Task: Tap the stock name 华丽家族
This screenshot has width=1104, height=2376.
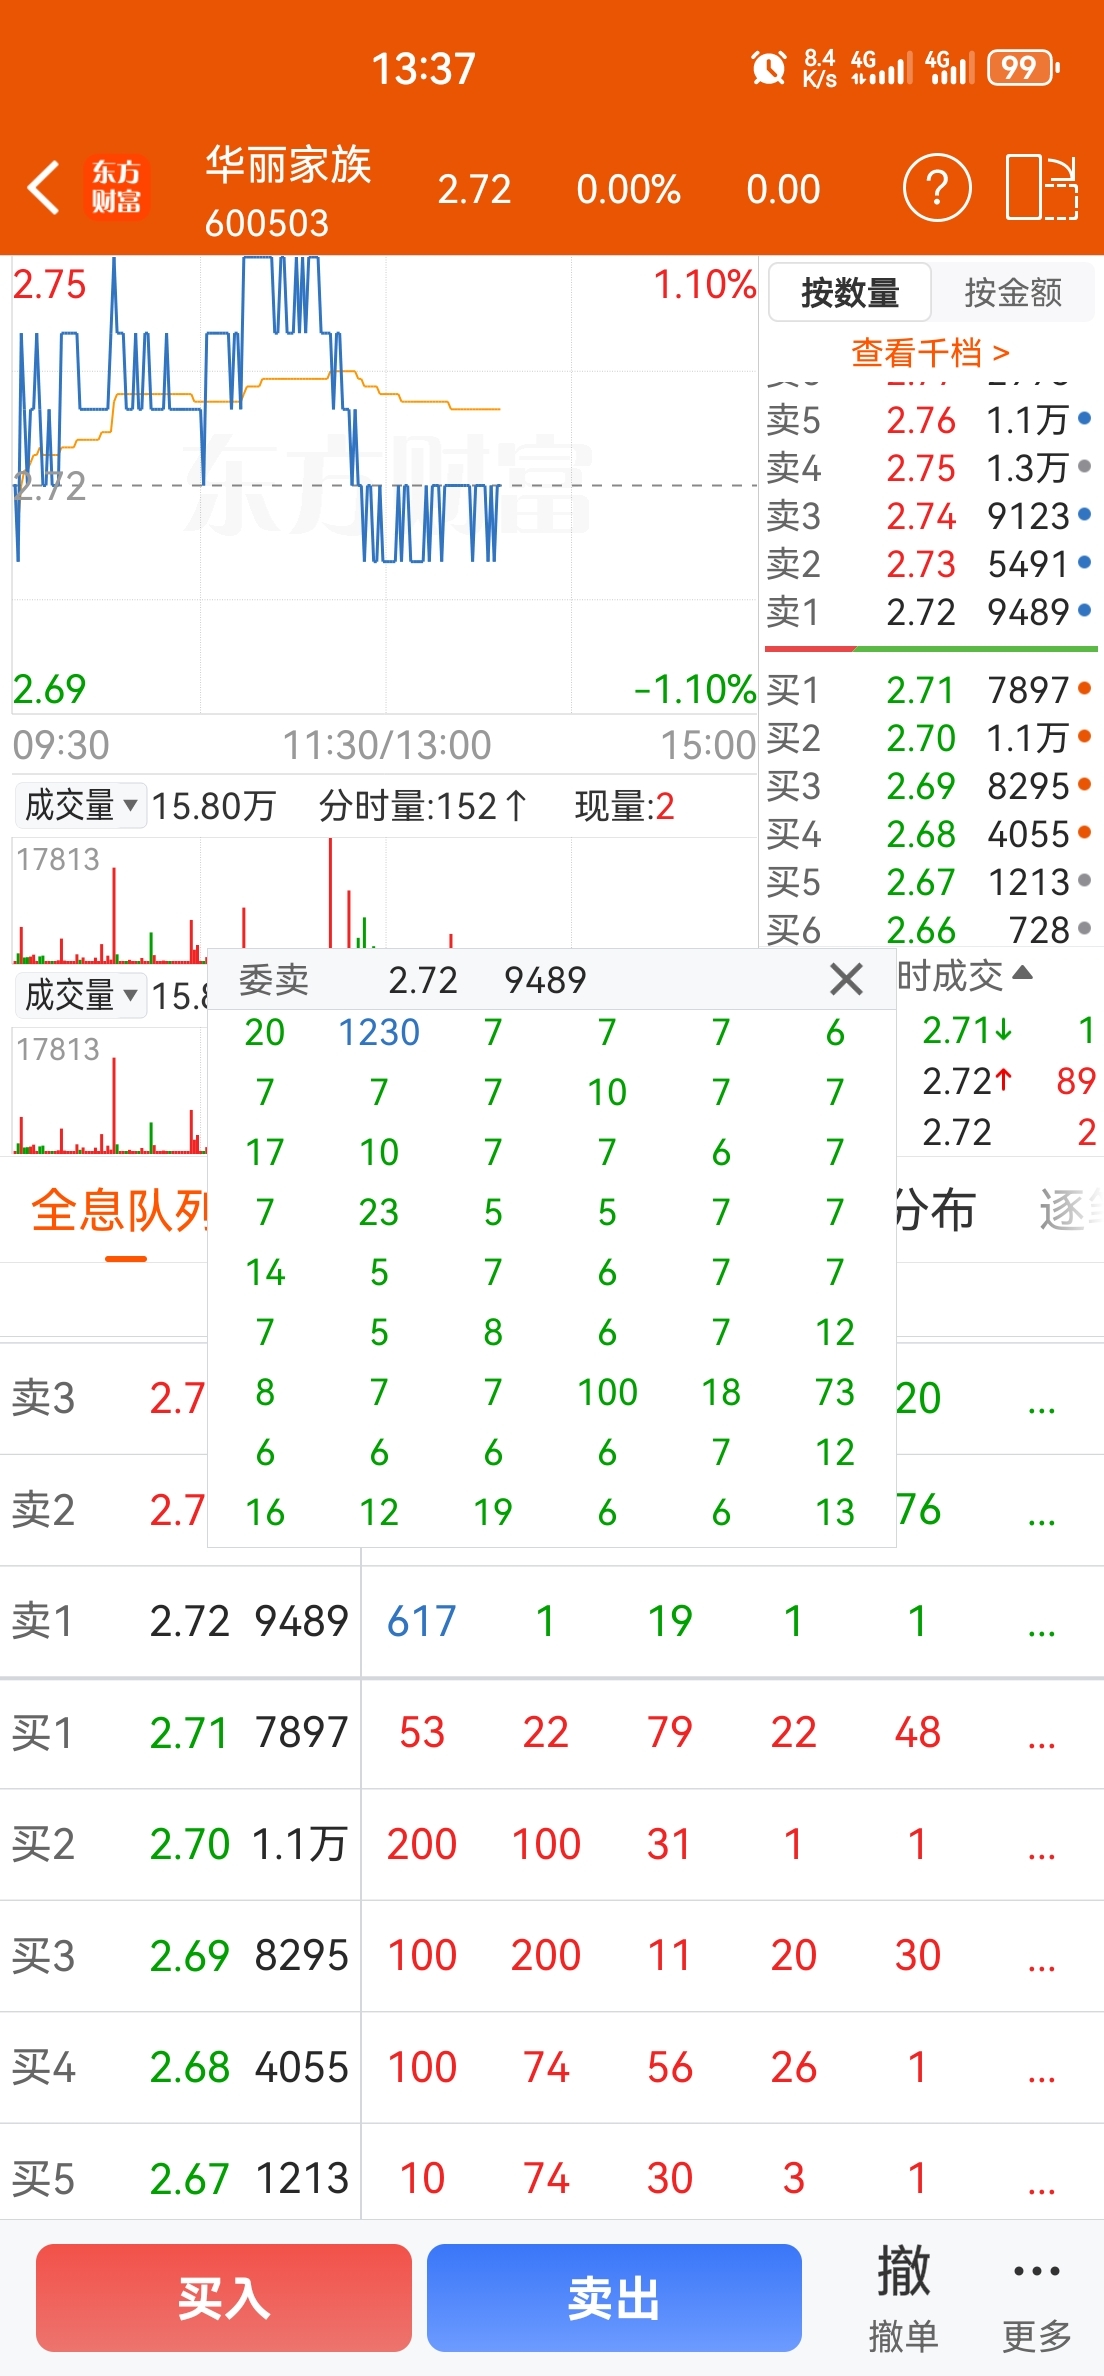Action: pyautogui.click(x=288, y=165)
